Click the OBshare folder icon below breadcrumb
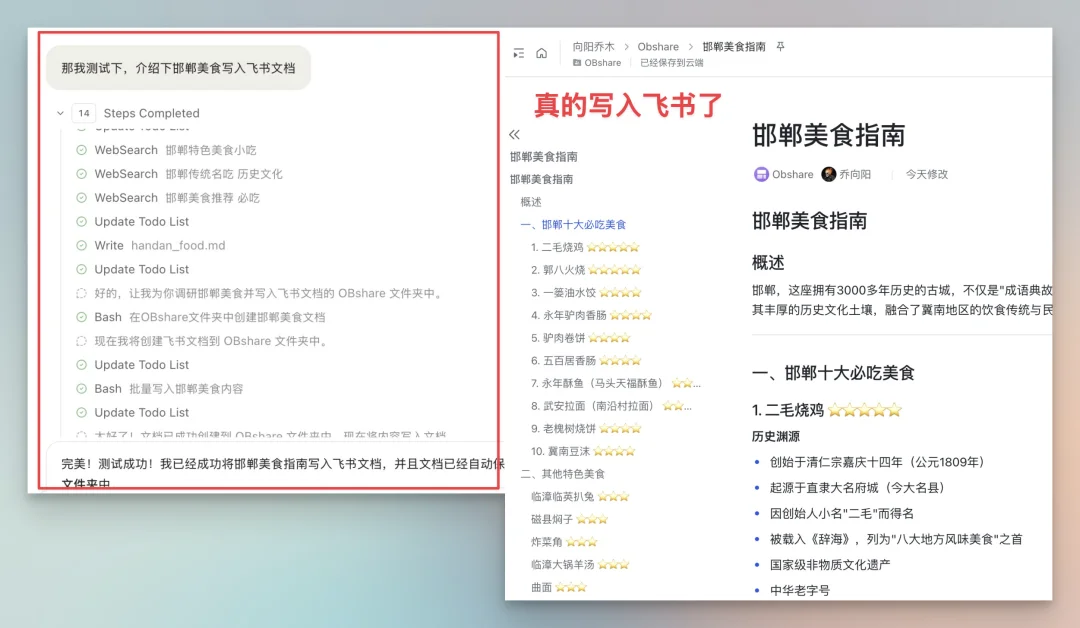1080x628 pixels. pos(576,63)
